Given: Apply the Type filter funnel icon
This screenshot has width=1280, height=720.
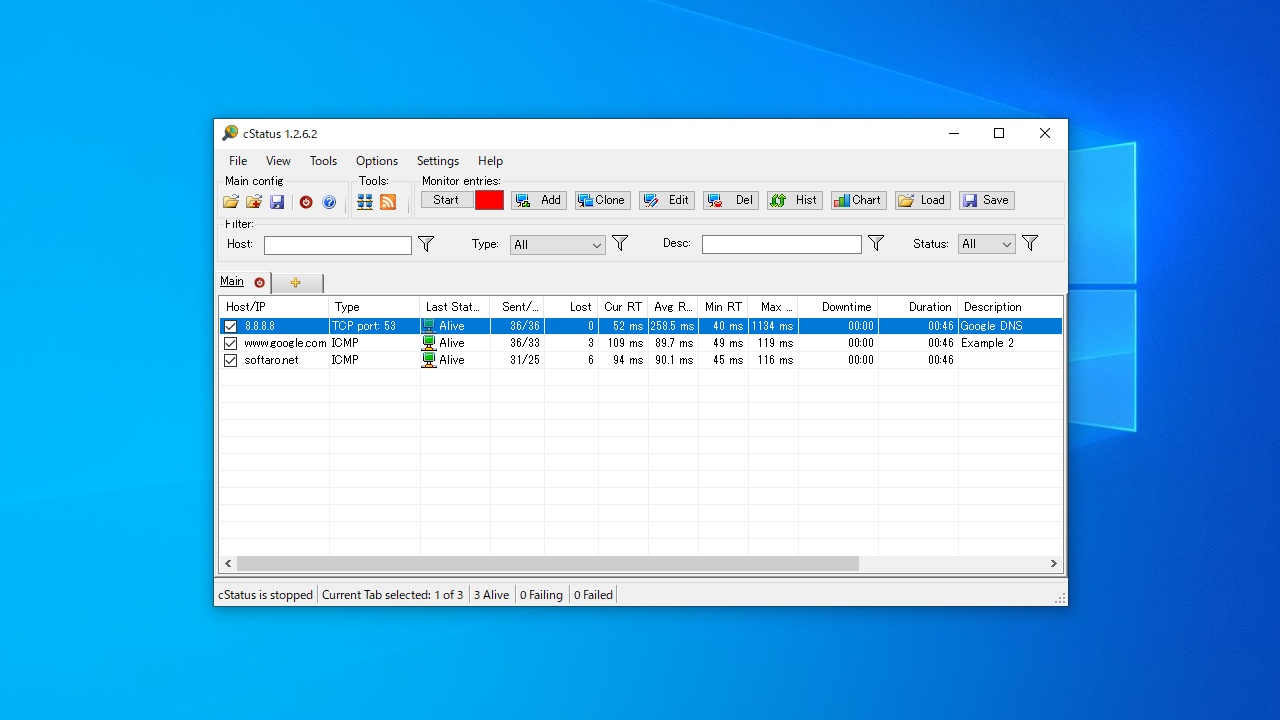Looking at the screenshot, I should (x=620, y=244).
